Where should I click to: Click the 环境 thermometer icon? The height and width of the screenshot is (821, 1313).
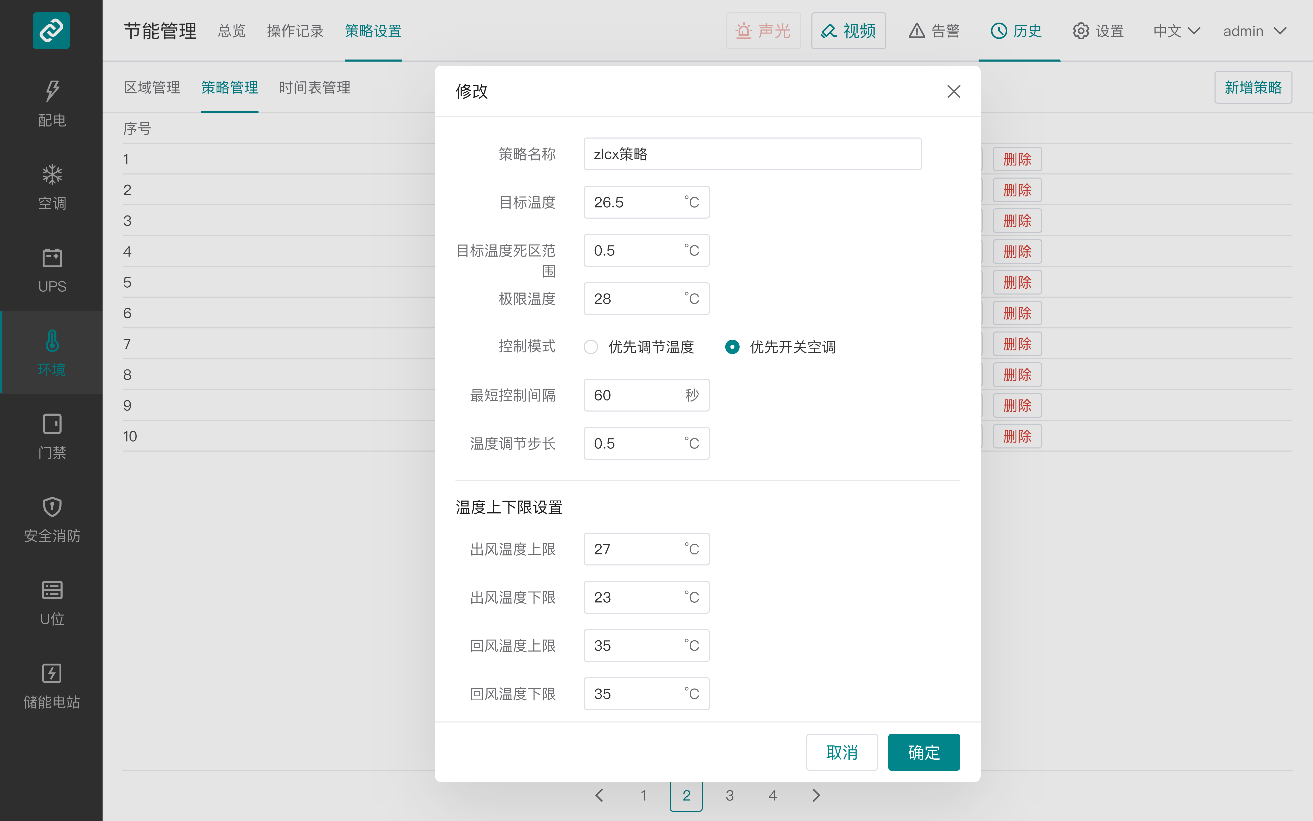point(52,341)
